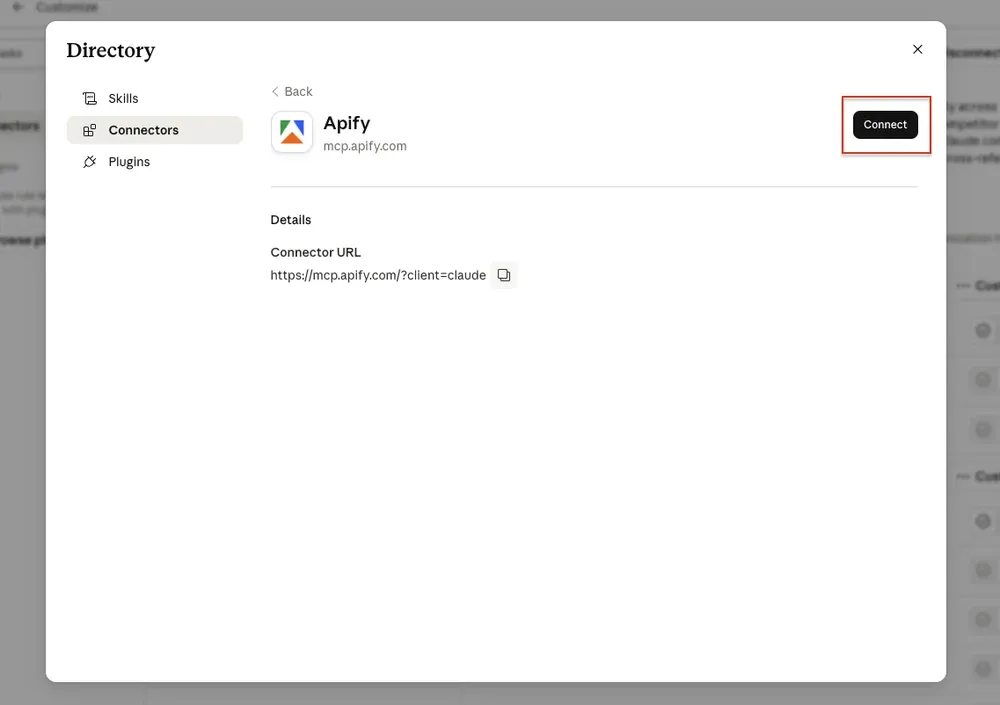Click the Details heading
This screenshot has height=705, width=1000.
tap(291, 219)
